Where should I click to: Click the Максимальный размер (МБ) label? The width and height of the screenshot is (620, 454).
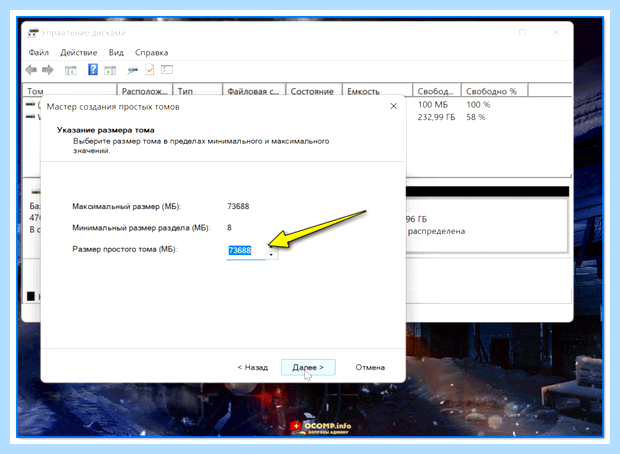click(x=127, y=206)
